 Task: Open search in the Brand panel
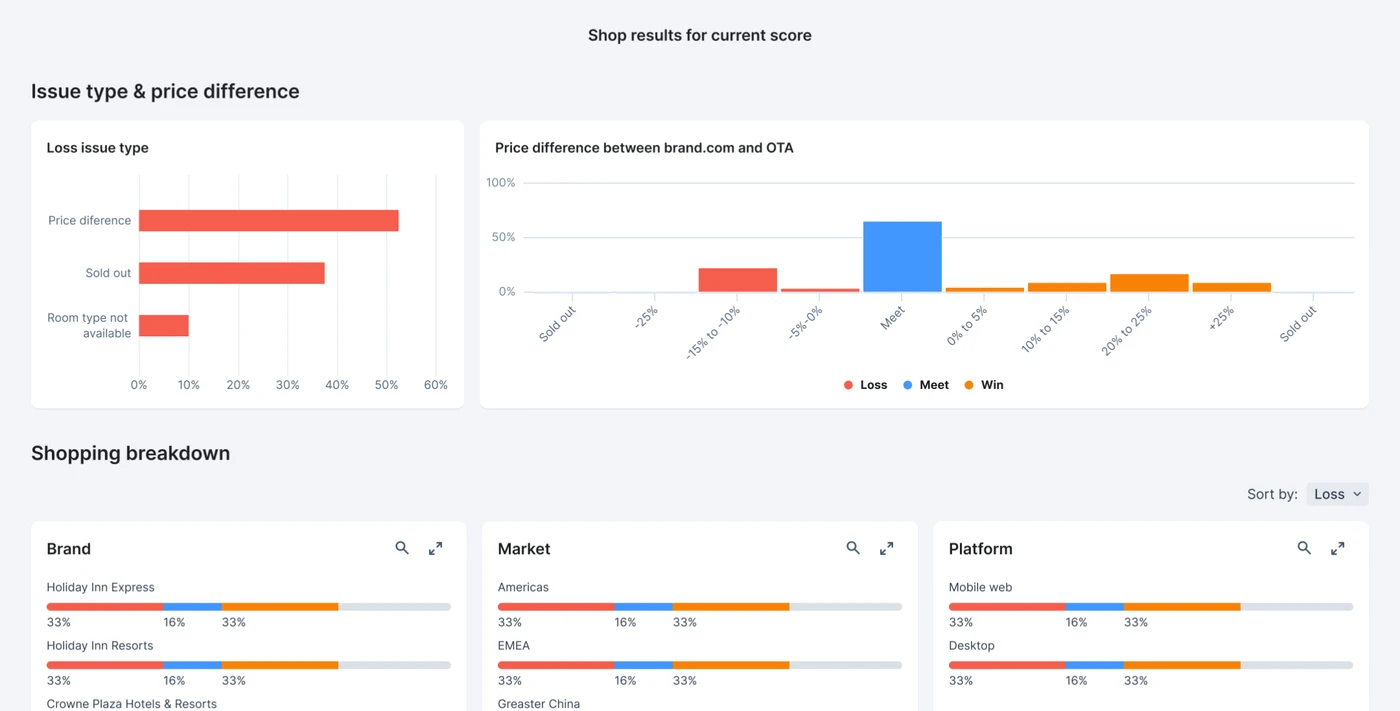click(x=402, y=548)
